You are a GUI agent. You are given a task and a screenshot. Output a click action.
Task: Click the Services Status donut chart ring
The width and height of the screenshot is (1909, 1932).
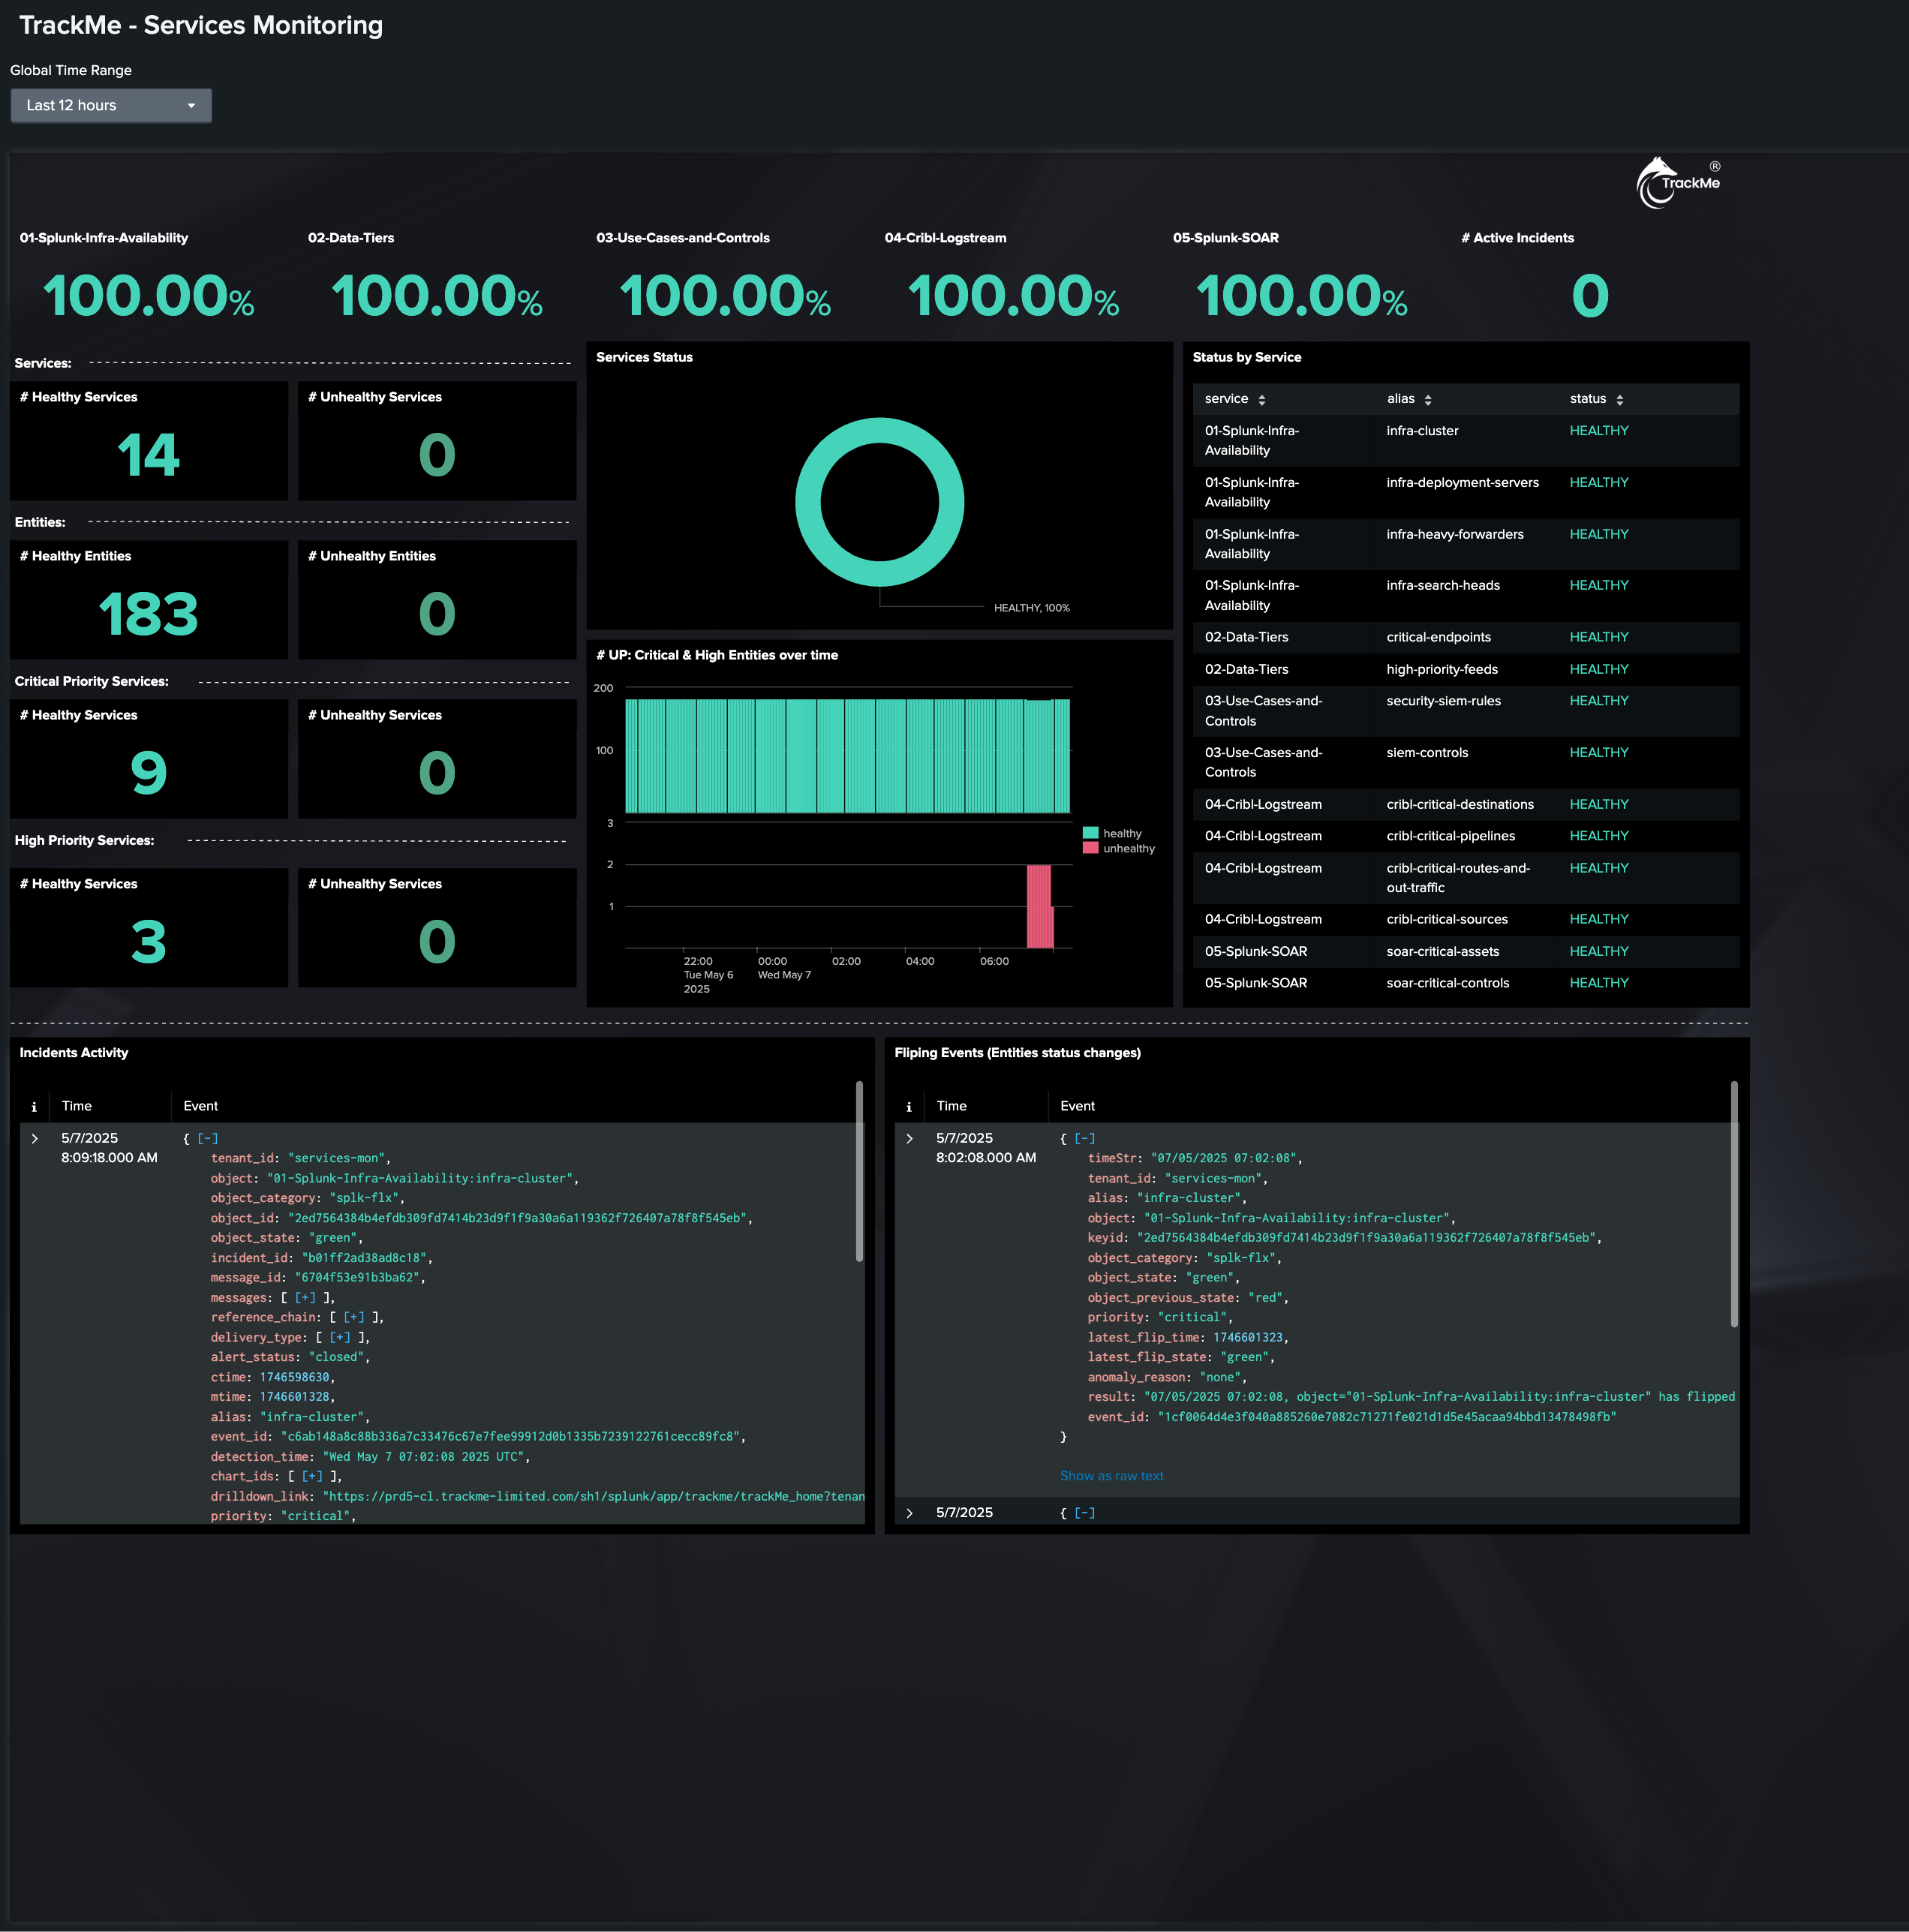pos(880,431)
